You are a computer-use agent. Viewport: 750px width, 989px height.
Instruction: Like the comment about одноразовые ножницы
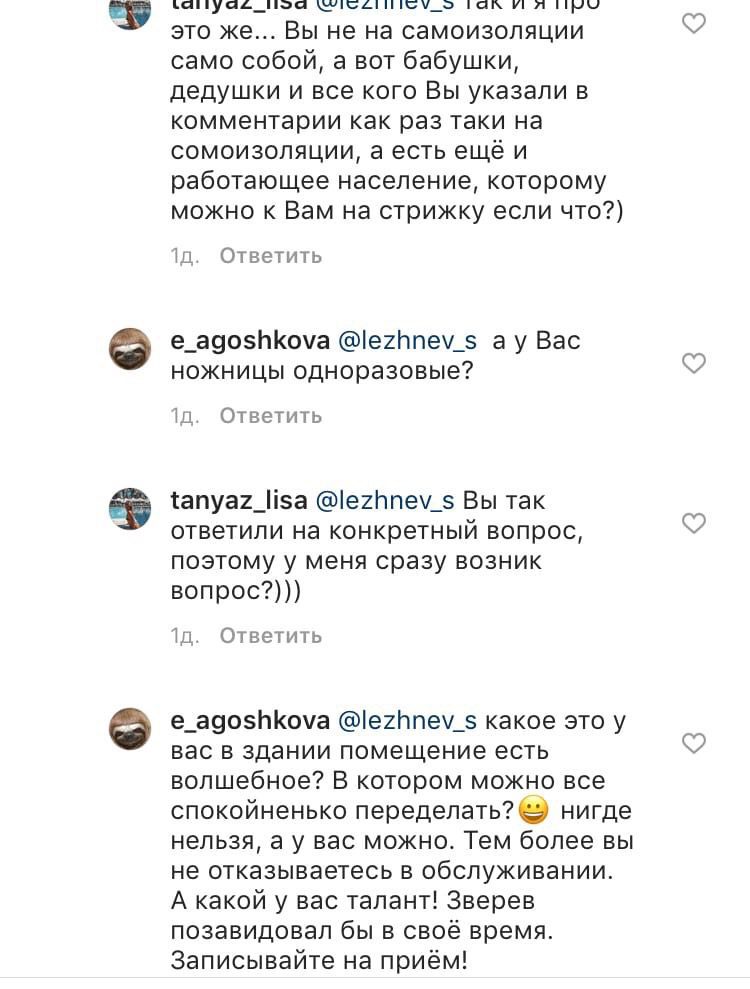tap(693, 363)
